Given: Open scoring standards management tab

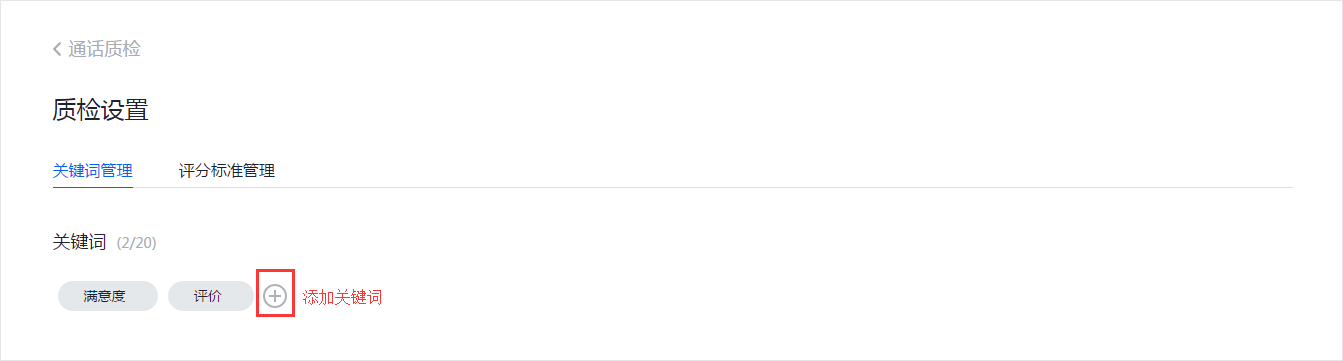Looking at the screenshot, I should coord(227,170).
